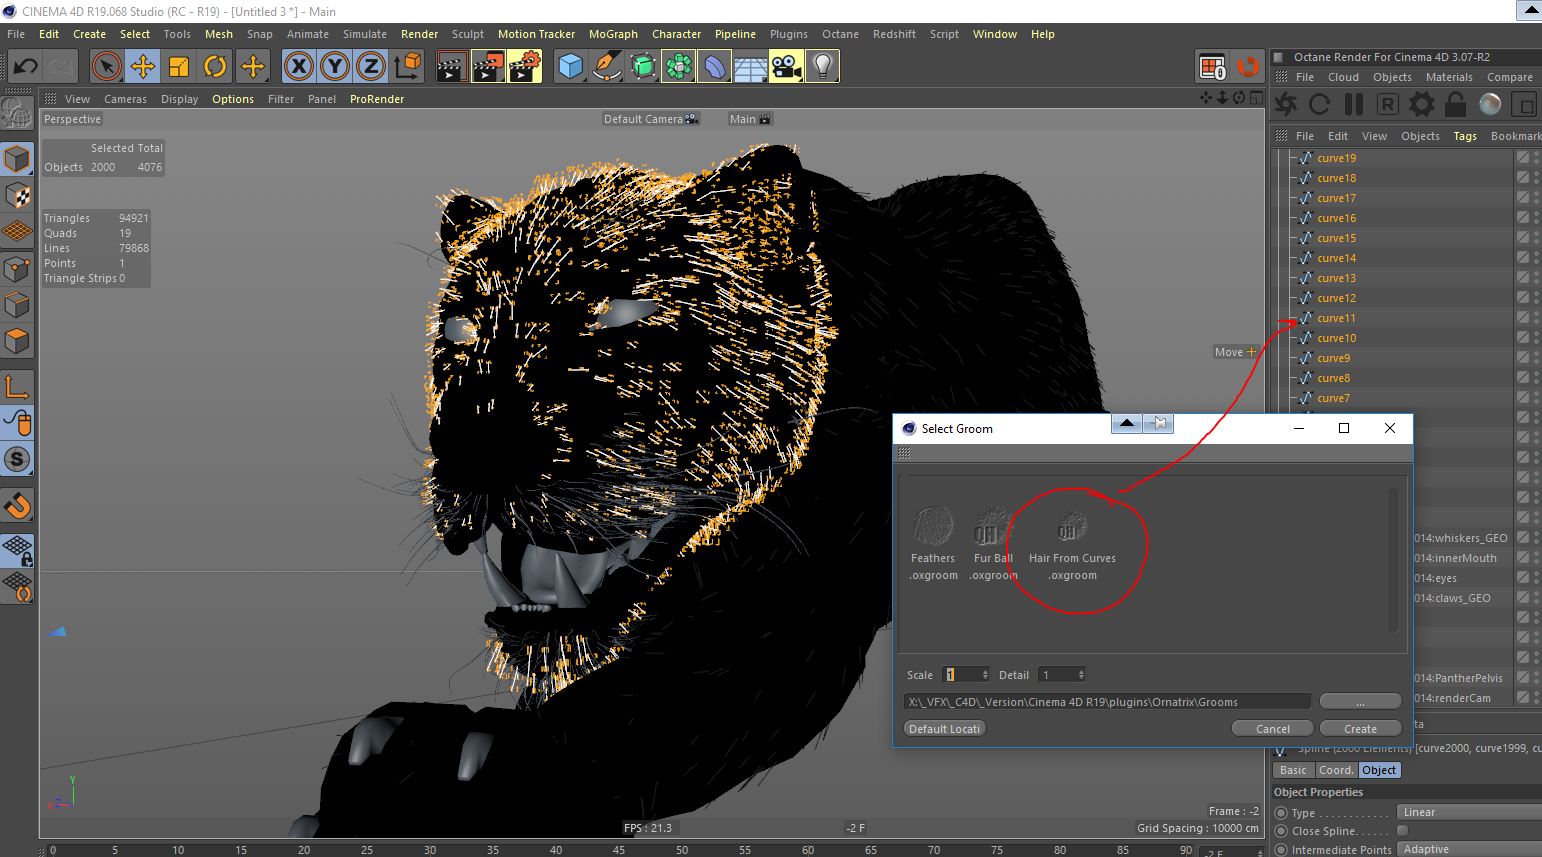The height and width of the screenshot is (857, 1542).
Task: Toggle the Z axis lock
Action: click(x=370, y=67)
